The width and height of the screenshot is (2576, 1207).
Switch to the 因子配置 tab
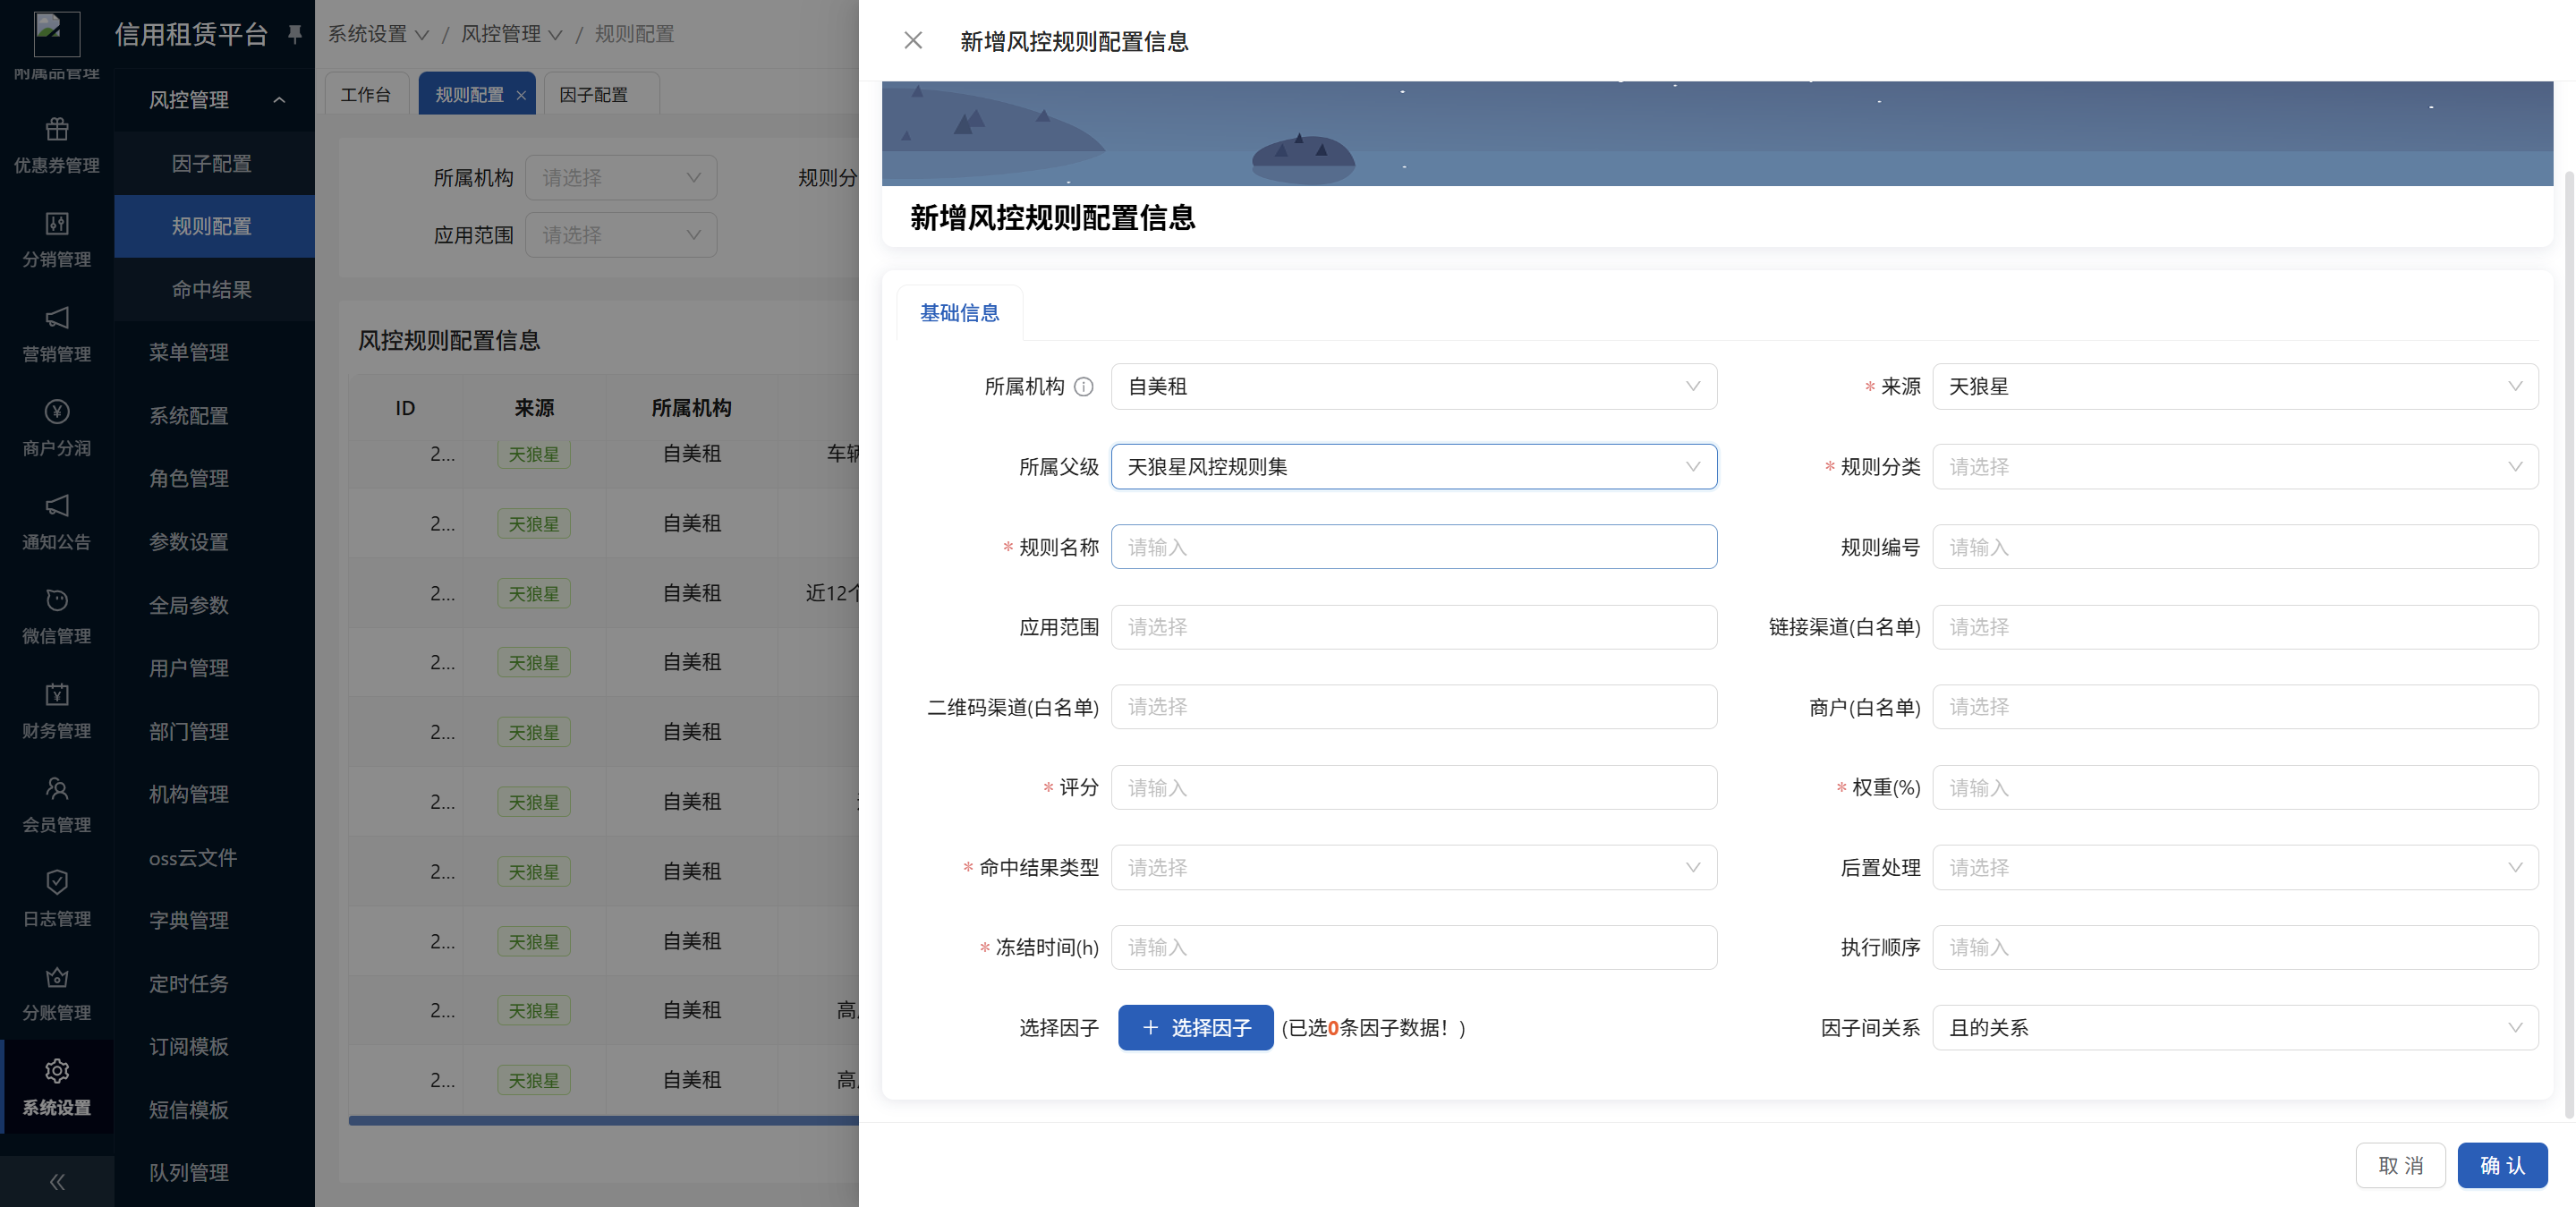tap(594, 95)
